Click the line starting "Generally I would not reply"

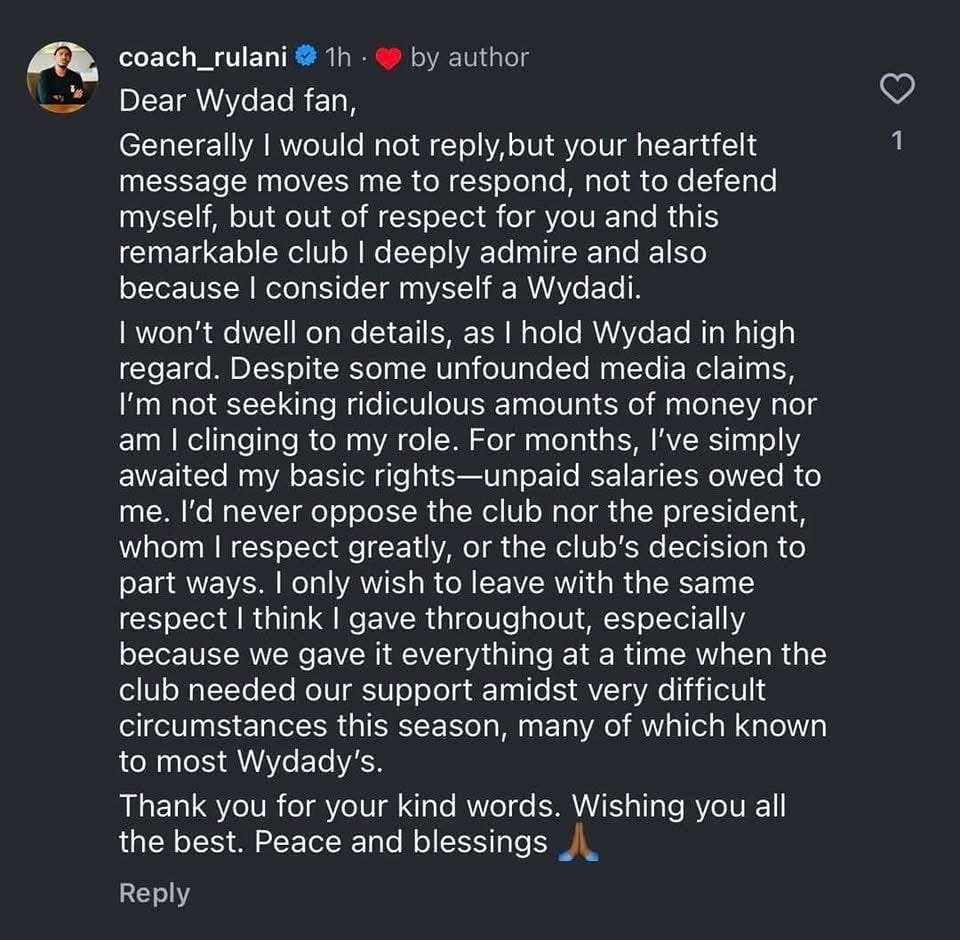point(438,145)
